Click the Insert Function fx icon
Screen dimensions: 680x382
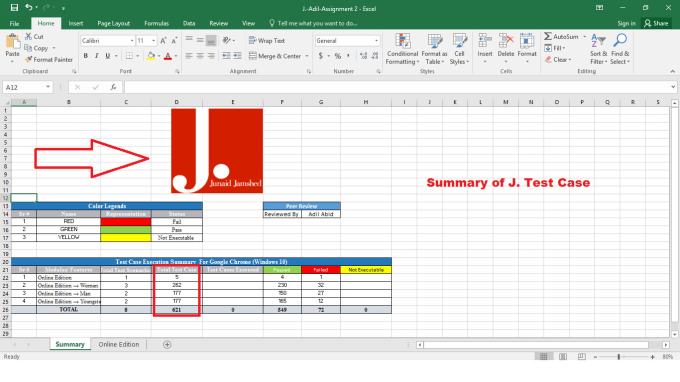coord(113,87)
